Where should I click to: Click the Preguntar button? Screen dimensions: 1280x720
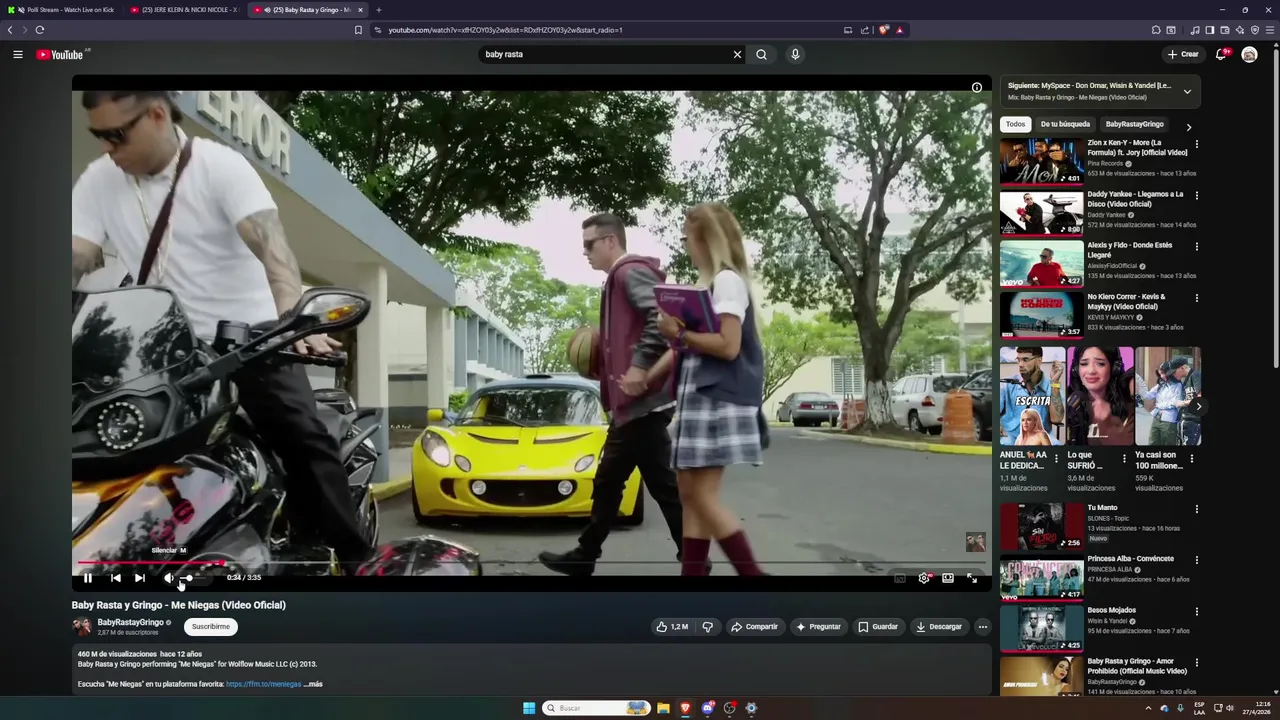coord(818,627)
